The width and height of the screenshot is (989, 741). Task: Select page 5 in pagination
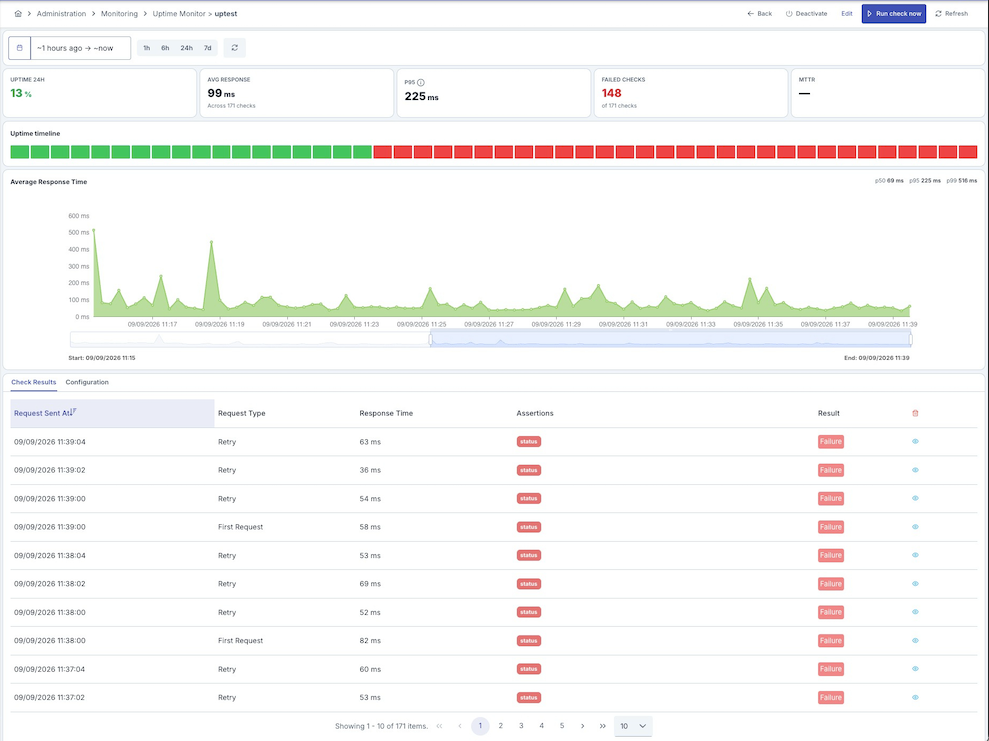561,726
